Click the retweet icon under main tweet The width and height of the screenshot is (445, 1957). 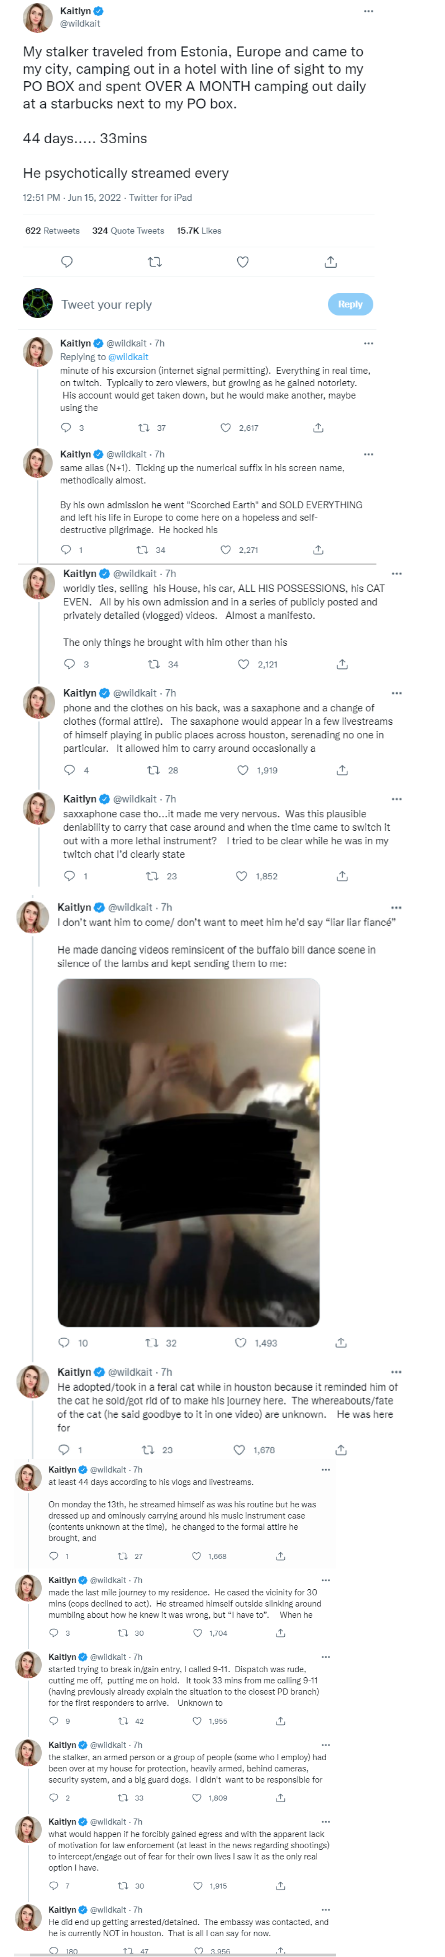154,262
